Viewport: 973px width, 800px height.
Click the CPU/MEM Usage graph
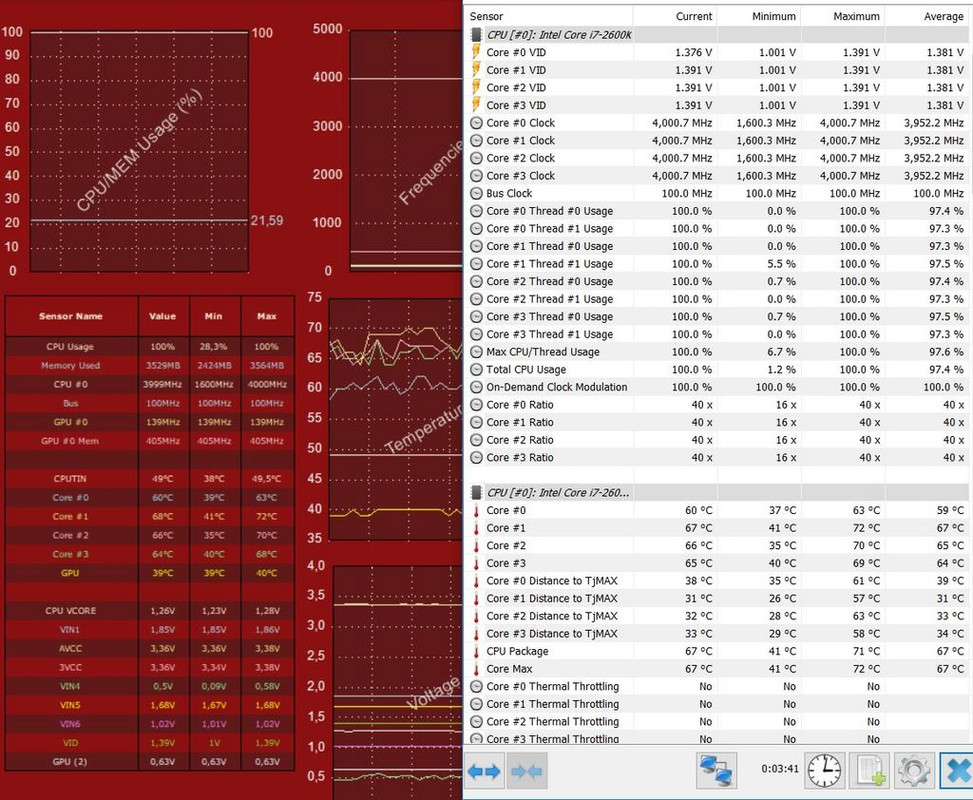click(x=139, y=151)
